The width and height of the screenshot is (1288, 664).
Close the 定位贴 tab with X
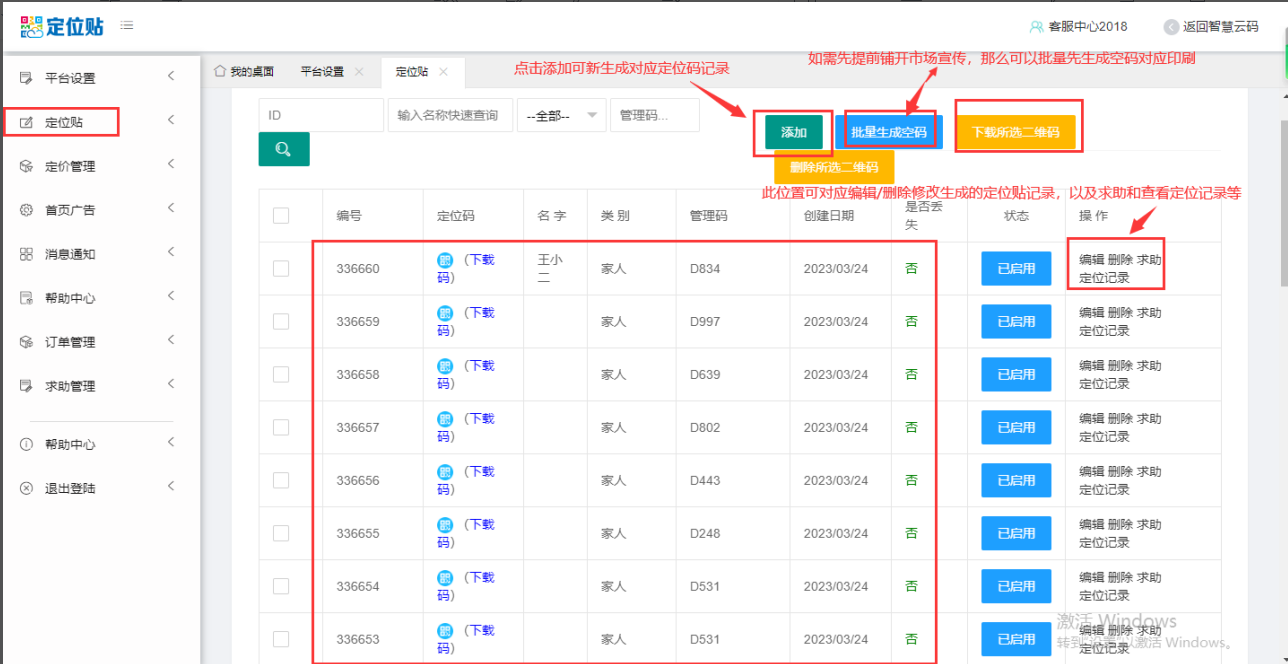[x=444, y=72]
